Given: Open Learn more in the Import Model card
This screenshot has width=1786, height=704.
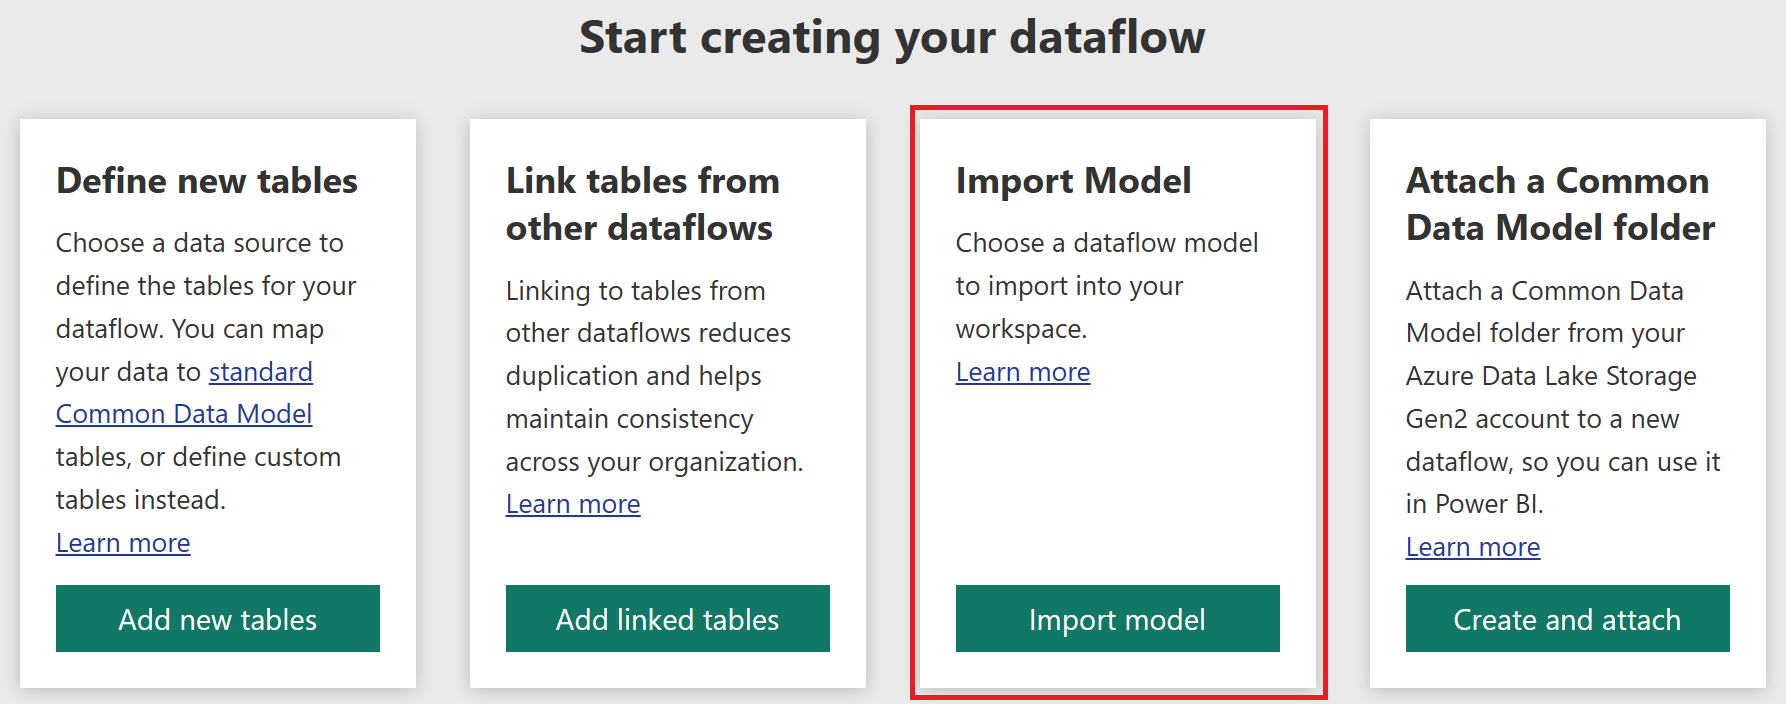Looking at the screenshot, I should (1023, 372).
